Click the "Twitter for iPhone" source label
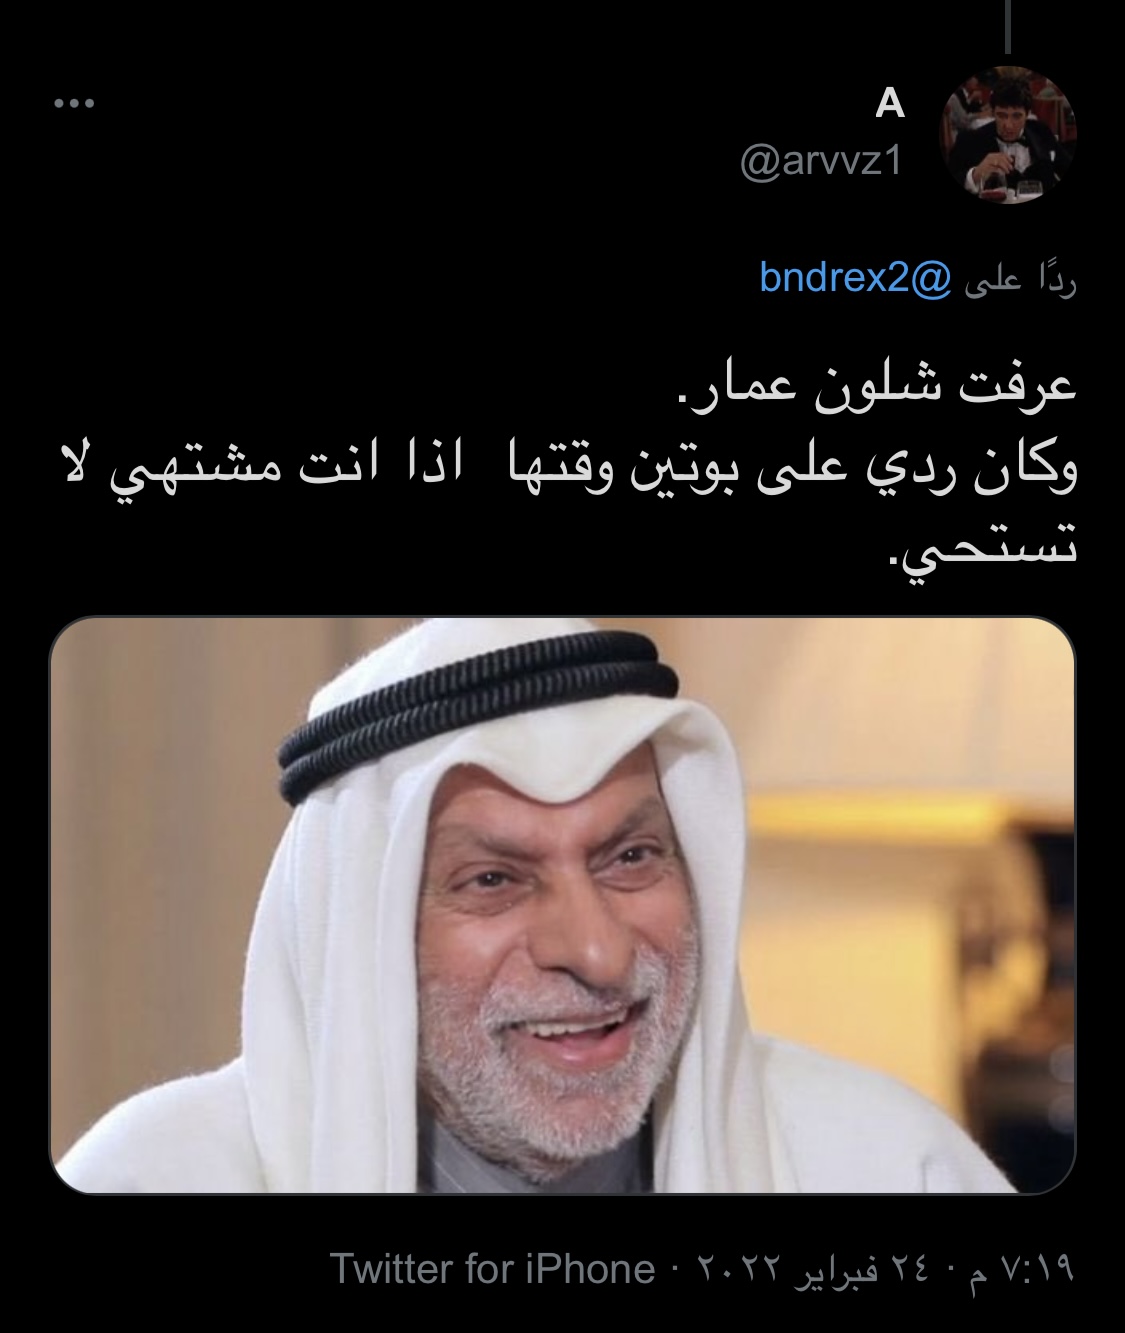 (x=492, y=1269)
